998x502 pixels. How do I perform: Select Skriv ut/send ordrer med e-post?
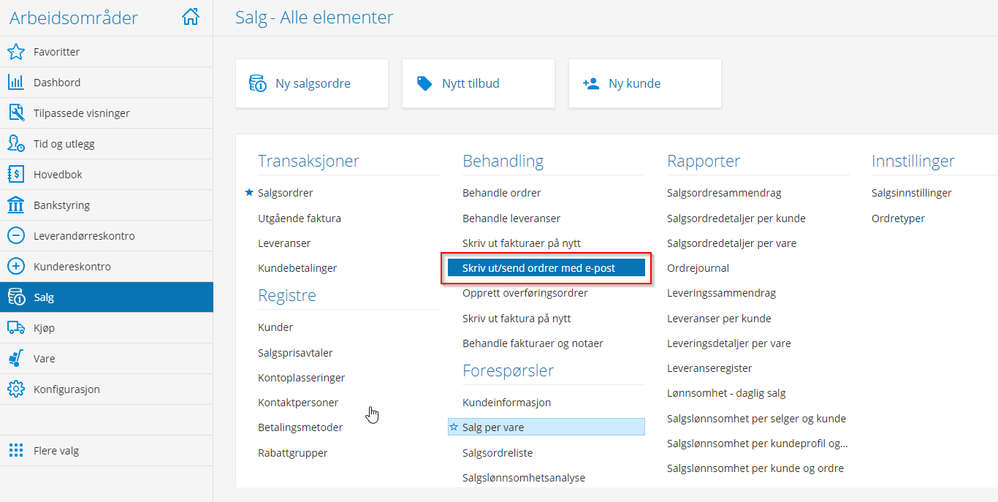tap(546, 268)
